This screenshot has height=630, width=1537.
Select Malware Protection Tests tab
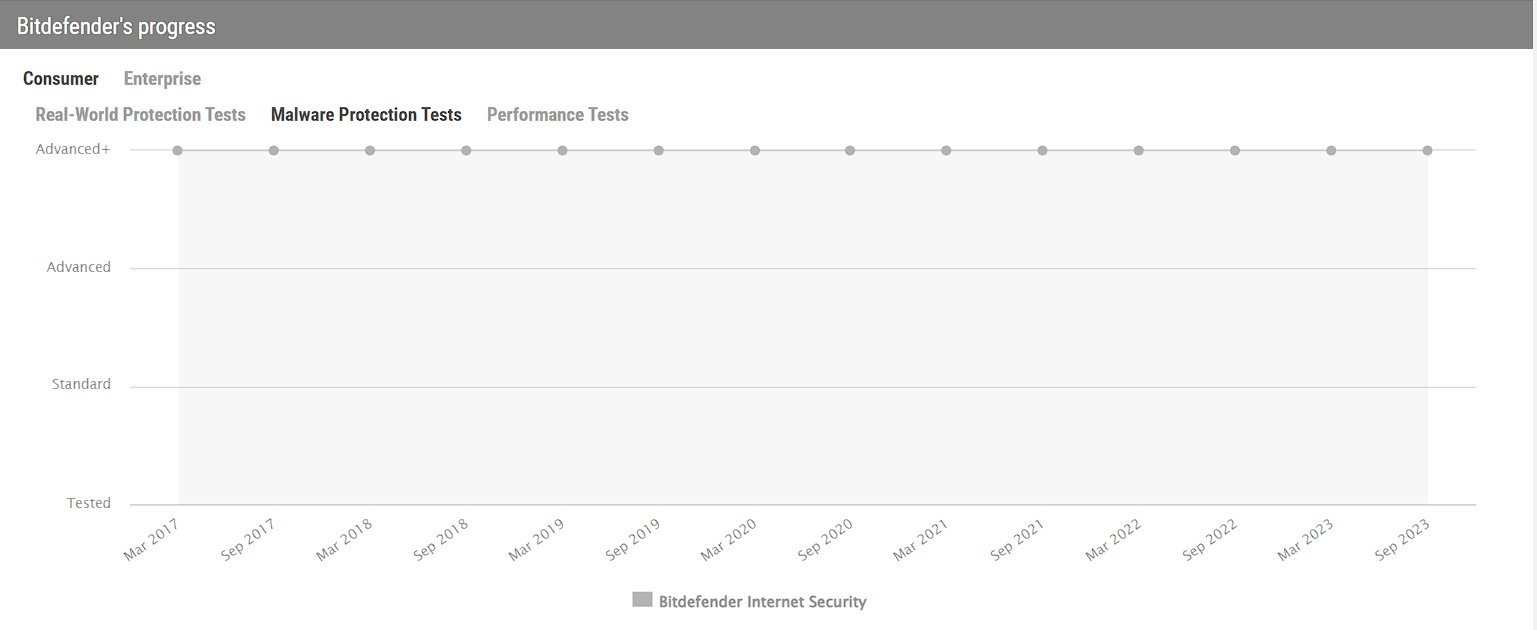pyautogui.click(x=366, y=115)
